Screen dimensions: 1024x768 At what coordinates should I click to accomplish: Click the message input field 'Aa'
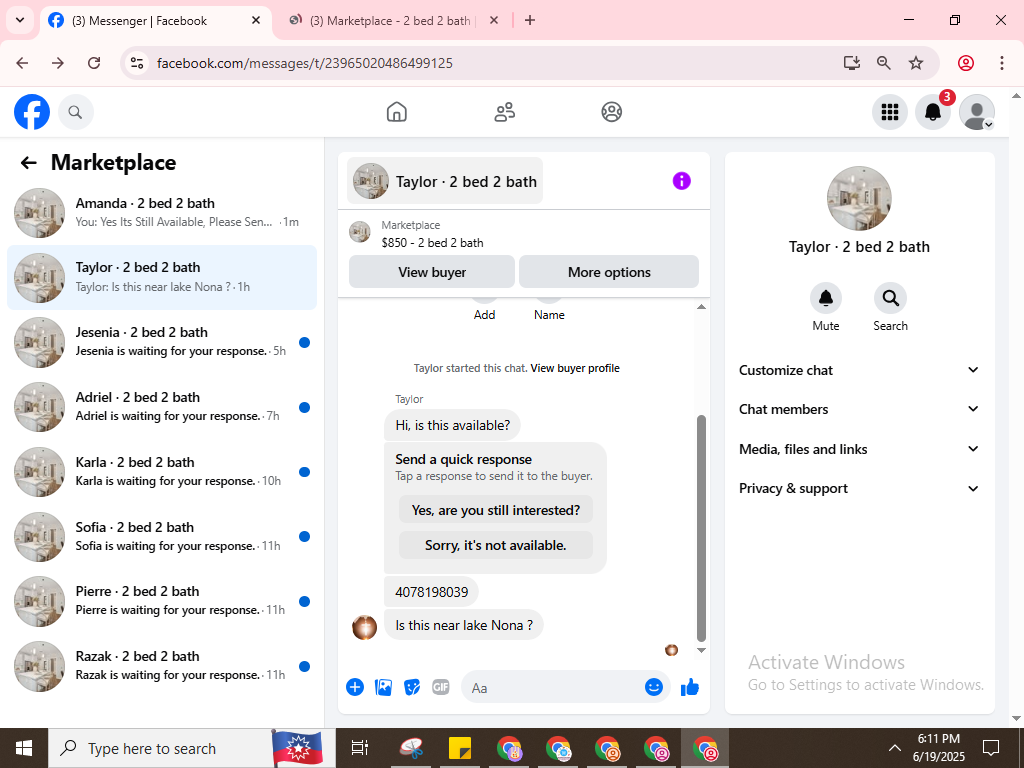tap(551, 687)
